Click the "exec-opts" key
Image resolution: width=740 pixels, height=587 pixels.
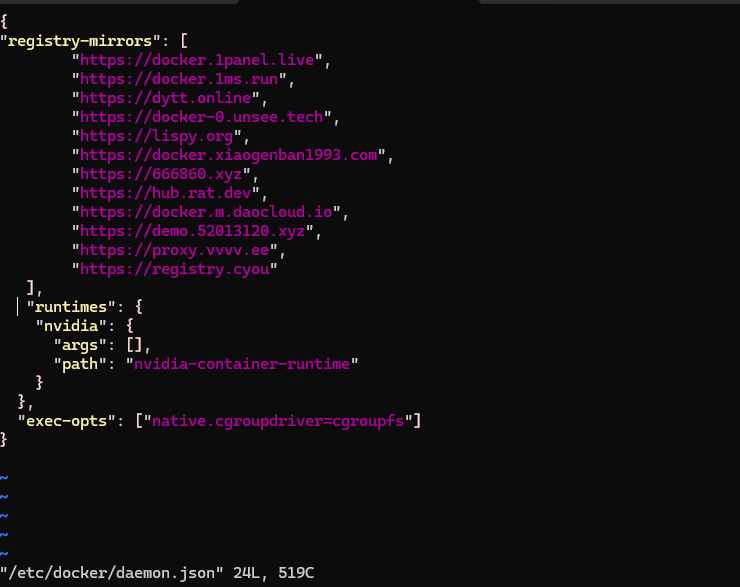coord(67,420)
